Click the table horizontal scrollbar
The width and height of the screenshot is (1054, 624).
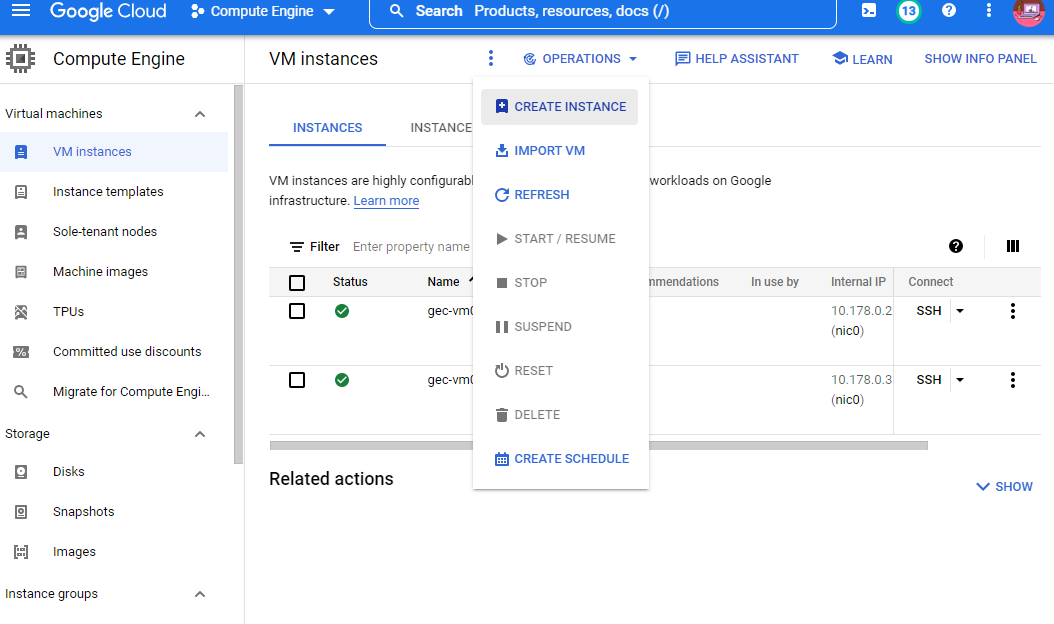tap(598, 445)
